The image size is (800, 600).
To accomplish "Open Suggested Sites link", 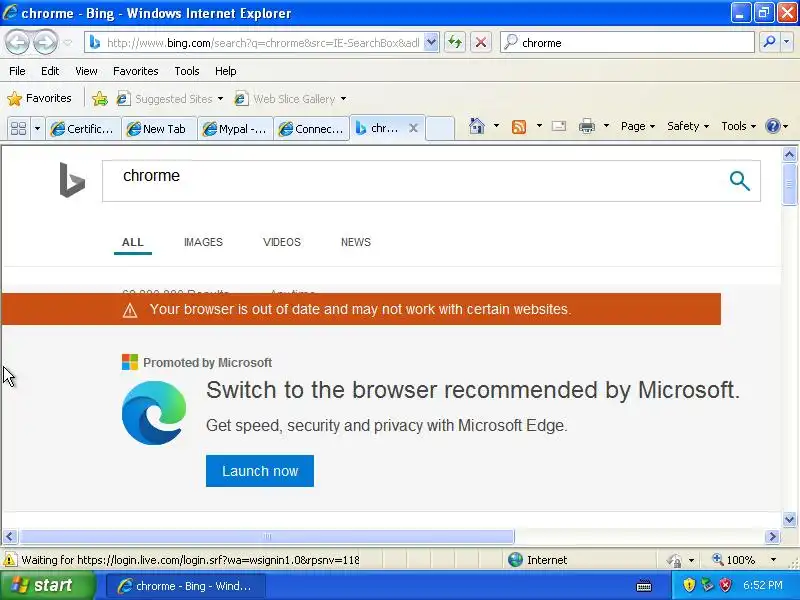I will [170, 98].
